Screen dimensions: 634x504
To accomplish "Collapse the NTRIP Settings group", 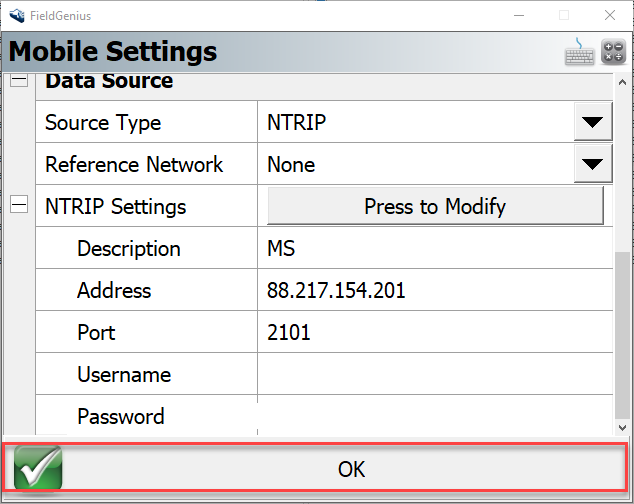I will (18, 206).
